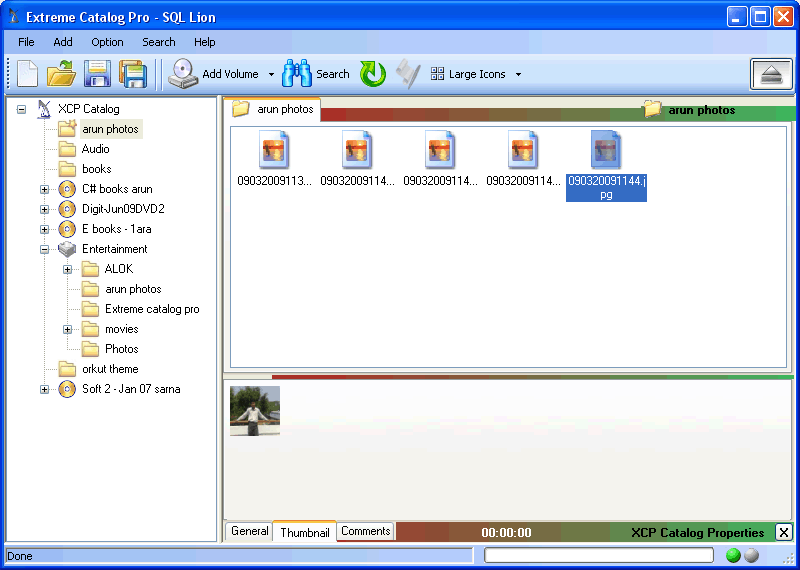Select the second image file icon

pyautogui.click(x=357, y=150)
